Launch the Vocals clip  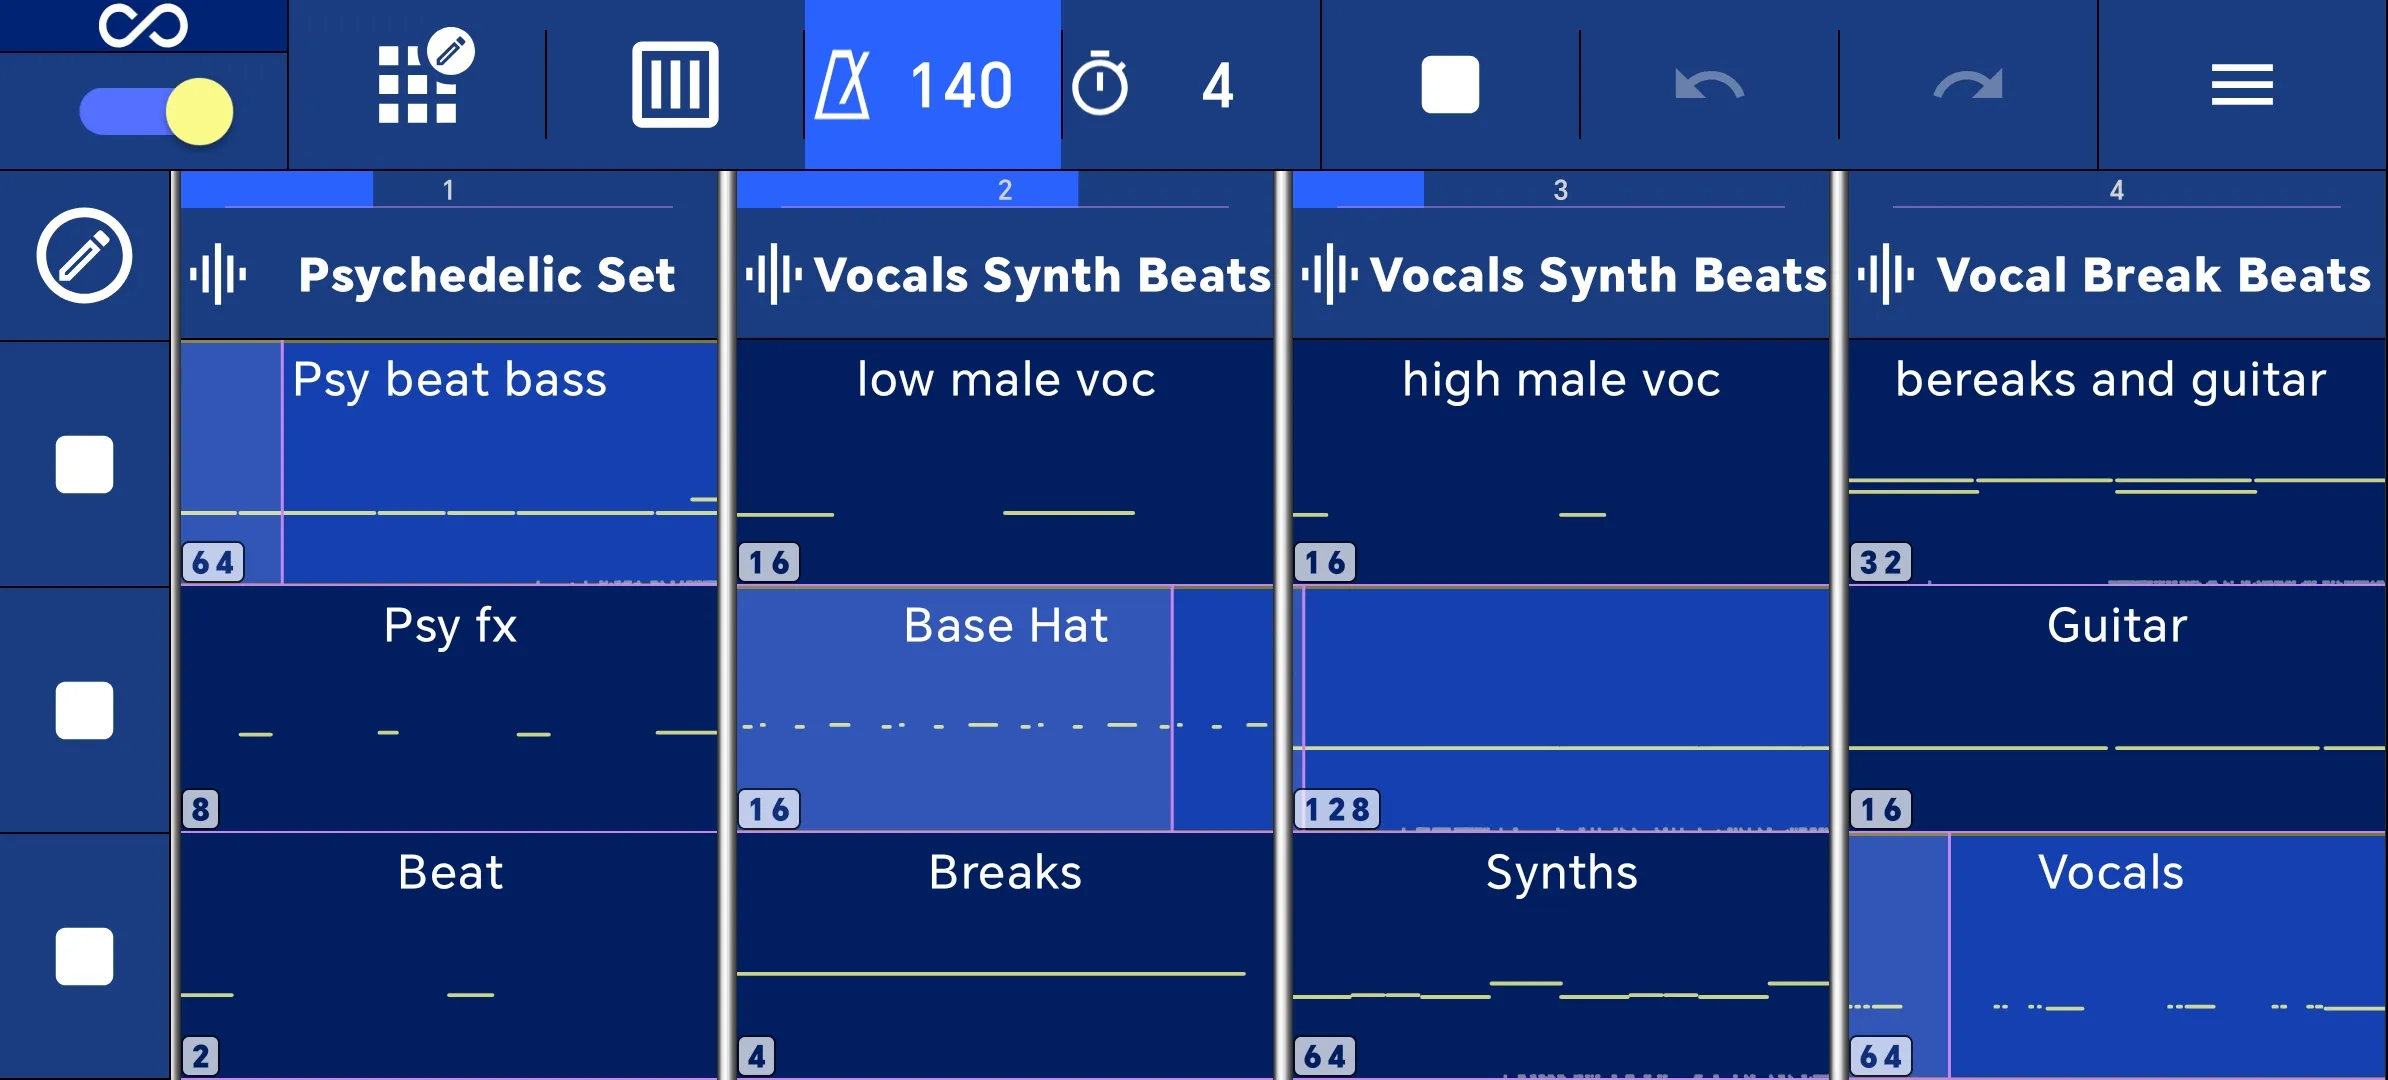click(2117, 956)
